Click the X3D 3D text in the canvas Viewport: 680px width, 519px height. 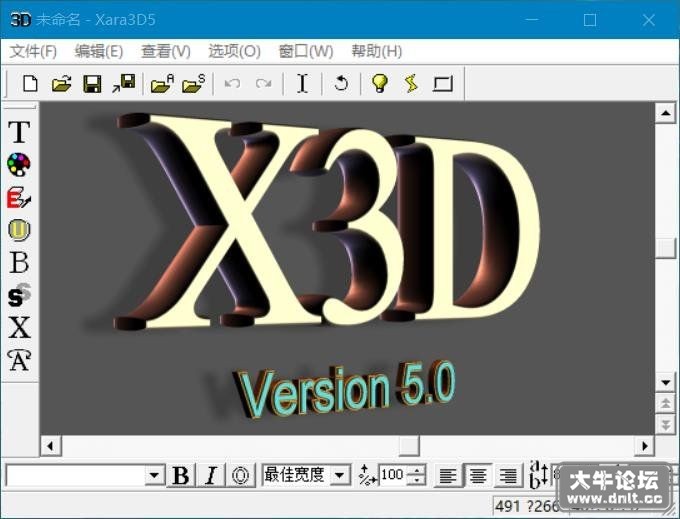point(327,221)
